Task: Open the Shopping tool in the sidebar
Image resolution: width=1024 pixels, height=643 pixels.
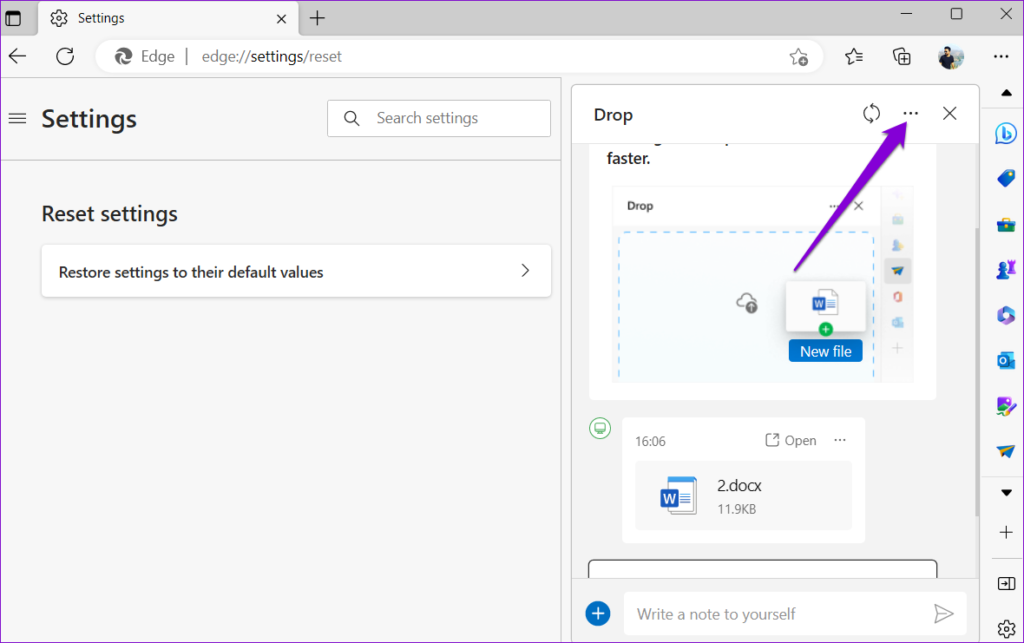Action: [x=1005, y=177]
